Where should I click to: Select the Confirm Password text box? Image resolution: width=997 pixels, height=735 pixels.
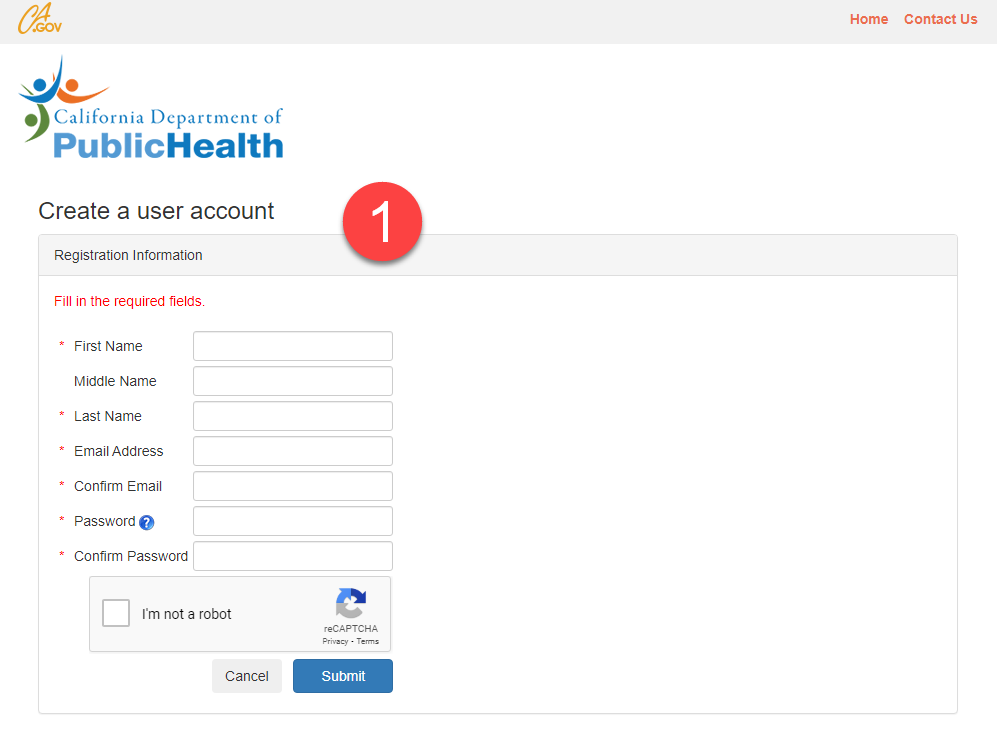pos(292,556)
